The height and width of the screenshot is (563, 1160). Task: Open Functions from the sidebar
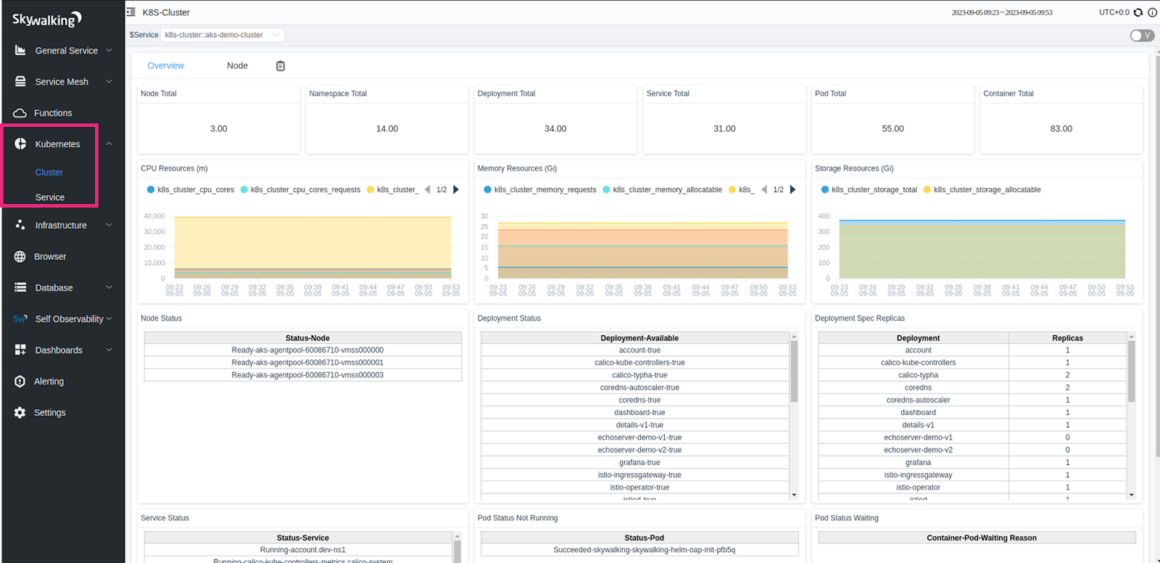(x=53, y=113)
